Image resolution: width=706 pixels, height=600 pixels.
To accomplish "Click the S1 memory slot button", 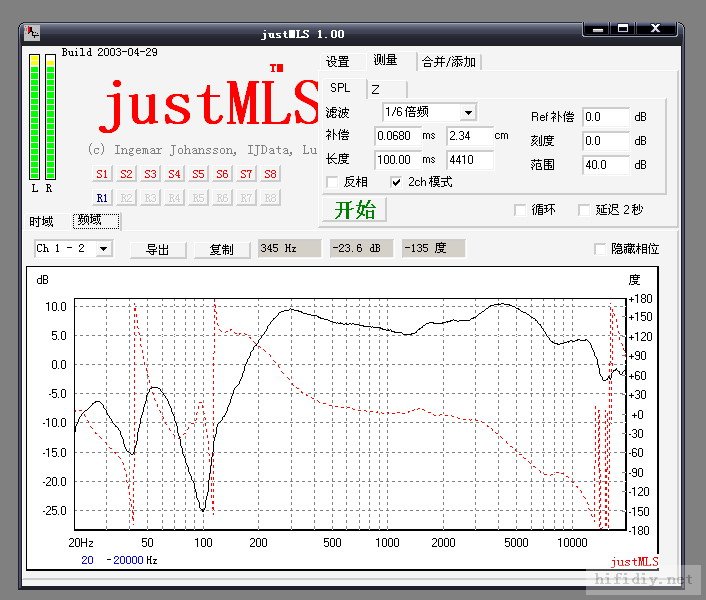I will tap(102, 174).
